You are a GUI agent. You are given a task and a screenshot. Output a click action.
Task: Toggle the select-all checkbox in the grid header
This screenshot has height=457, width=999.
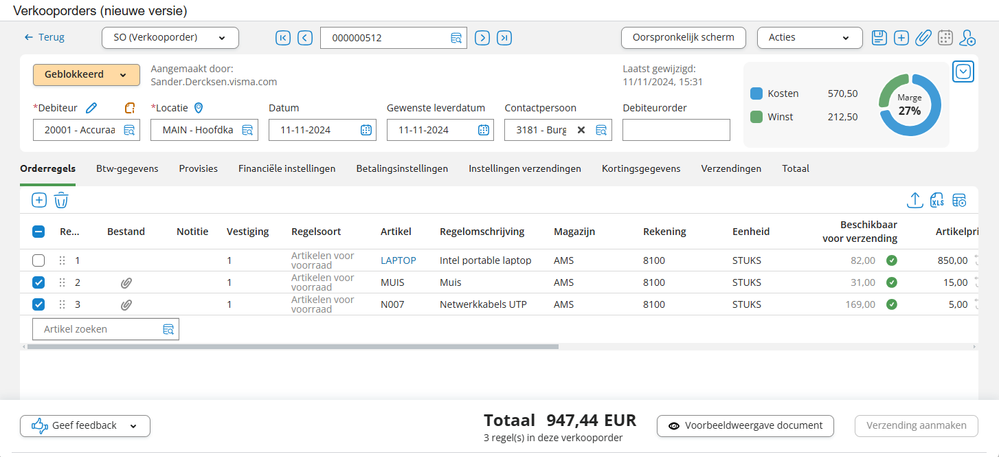coord(38,232)
